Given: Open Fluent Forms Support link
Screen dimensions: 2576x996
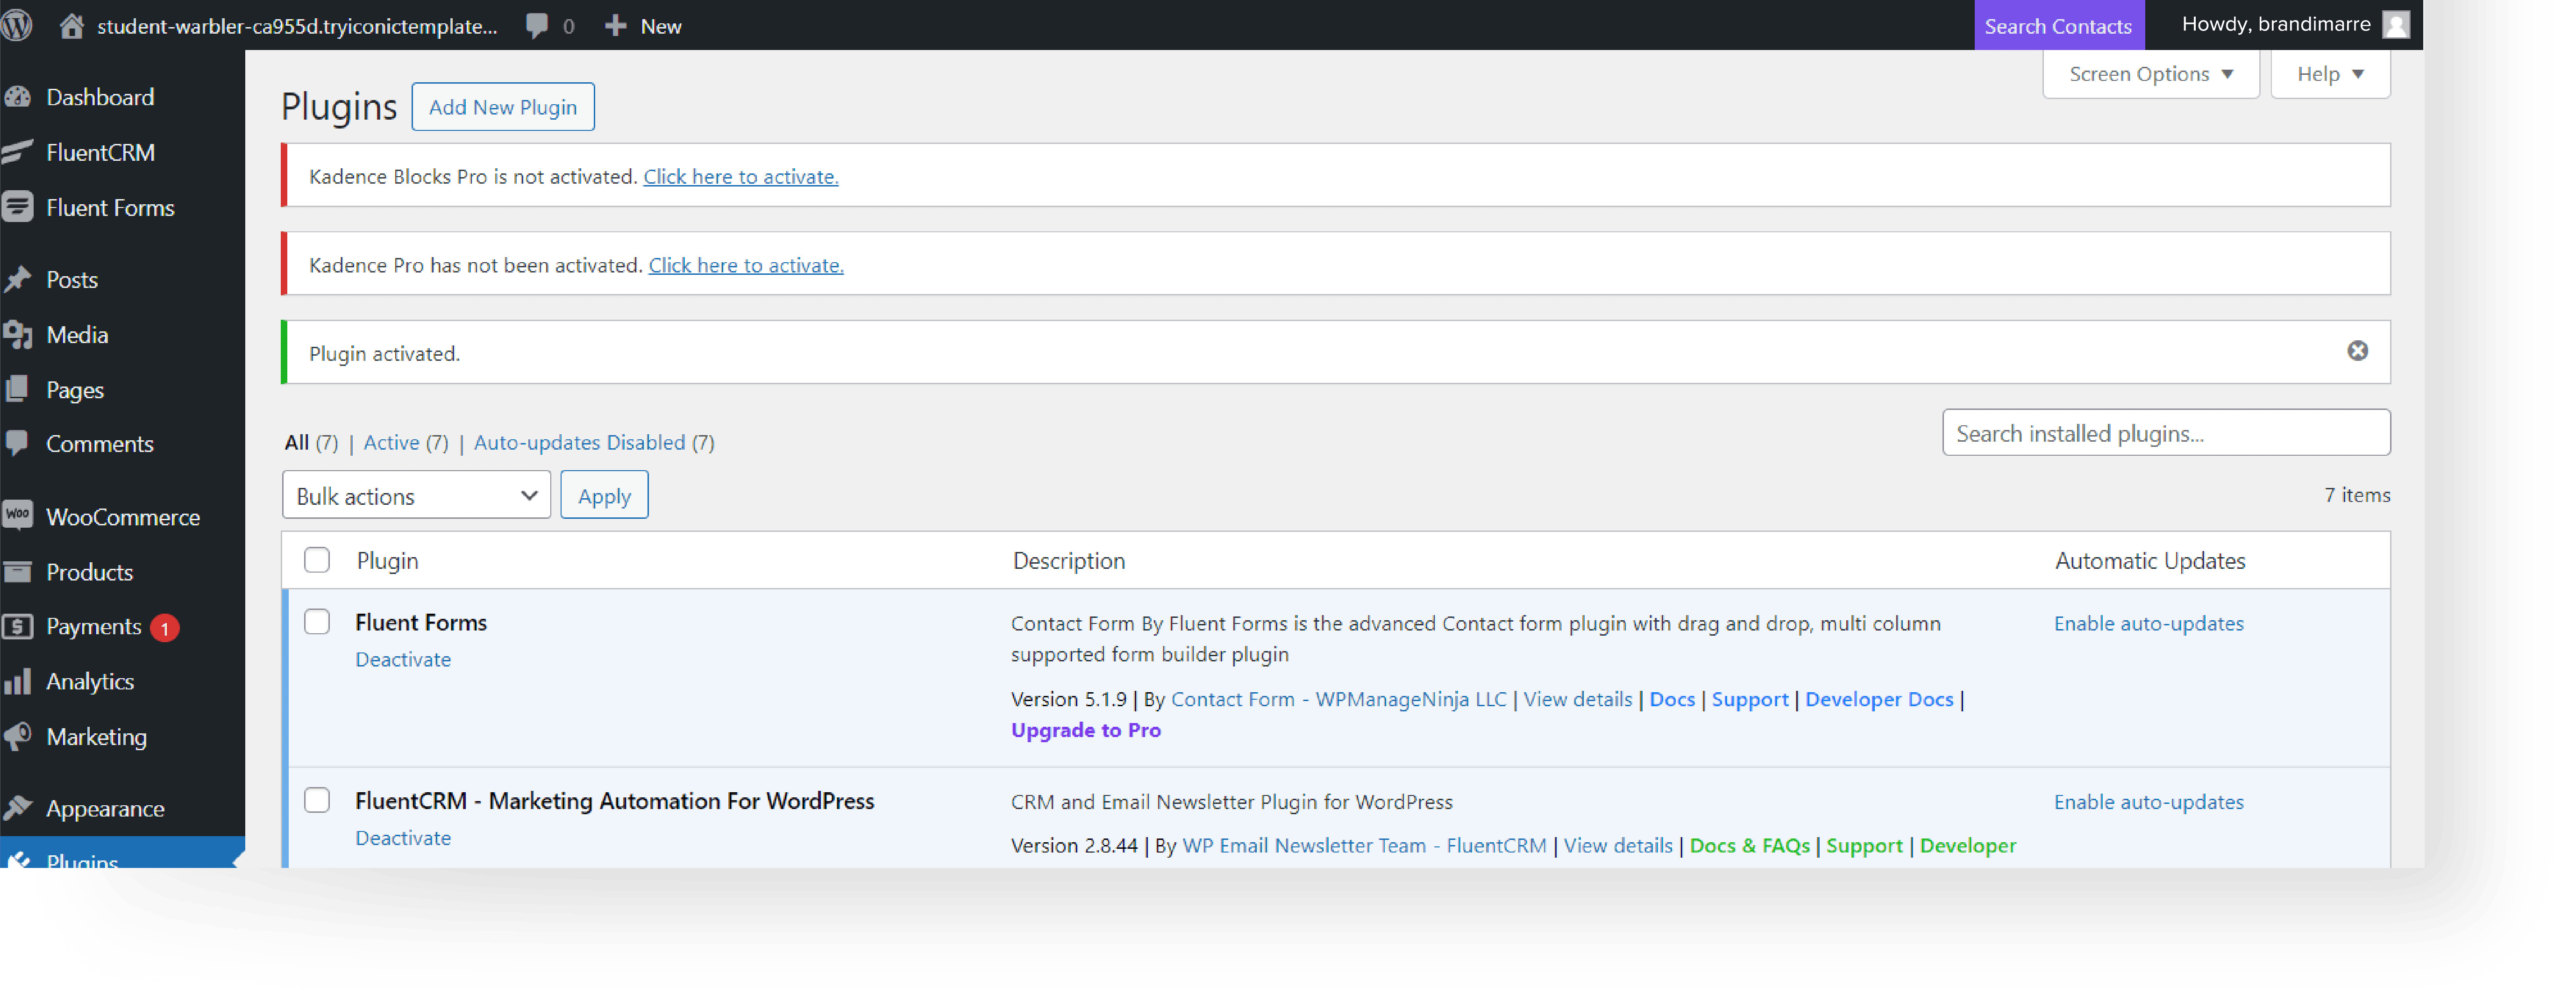Looking at the screenshot, I should (1749, 699).
